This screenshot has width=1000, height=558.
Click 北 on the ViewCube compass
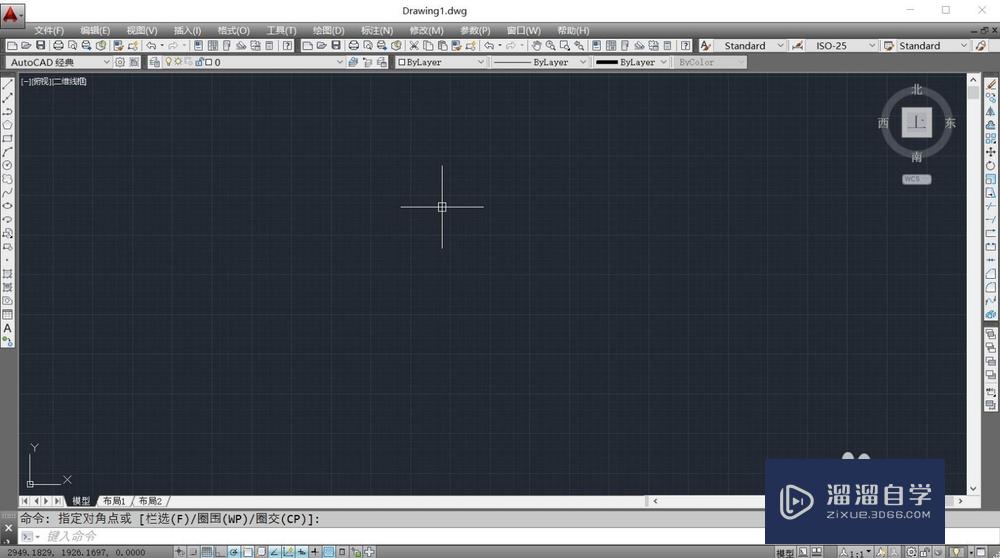[917, 89]
